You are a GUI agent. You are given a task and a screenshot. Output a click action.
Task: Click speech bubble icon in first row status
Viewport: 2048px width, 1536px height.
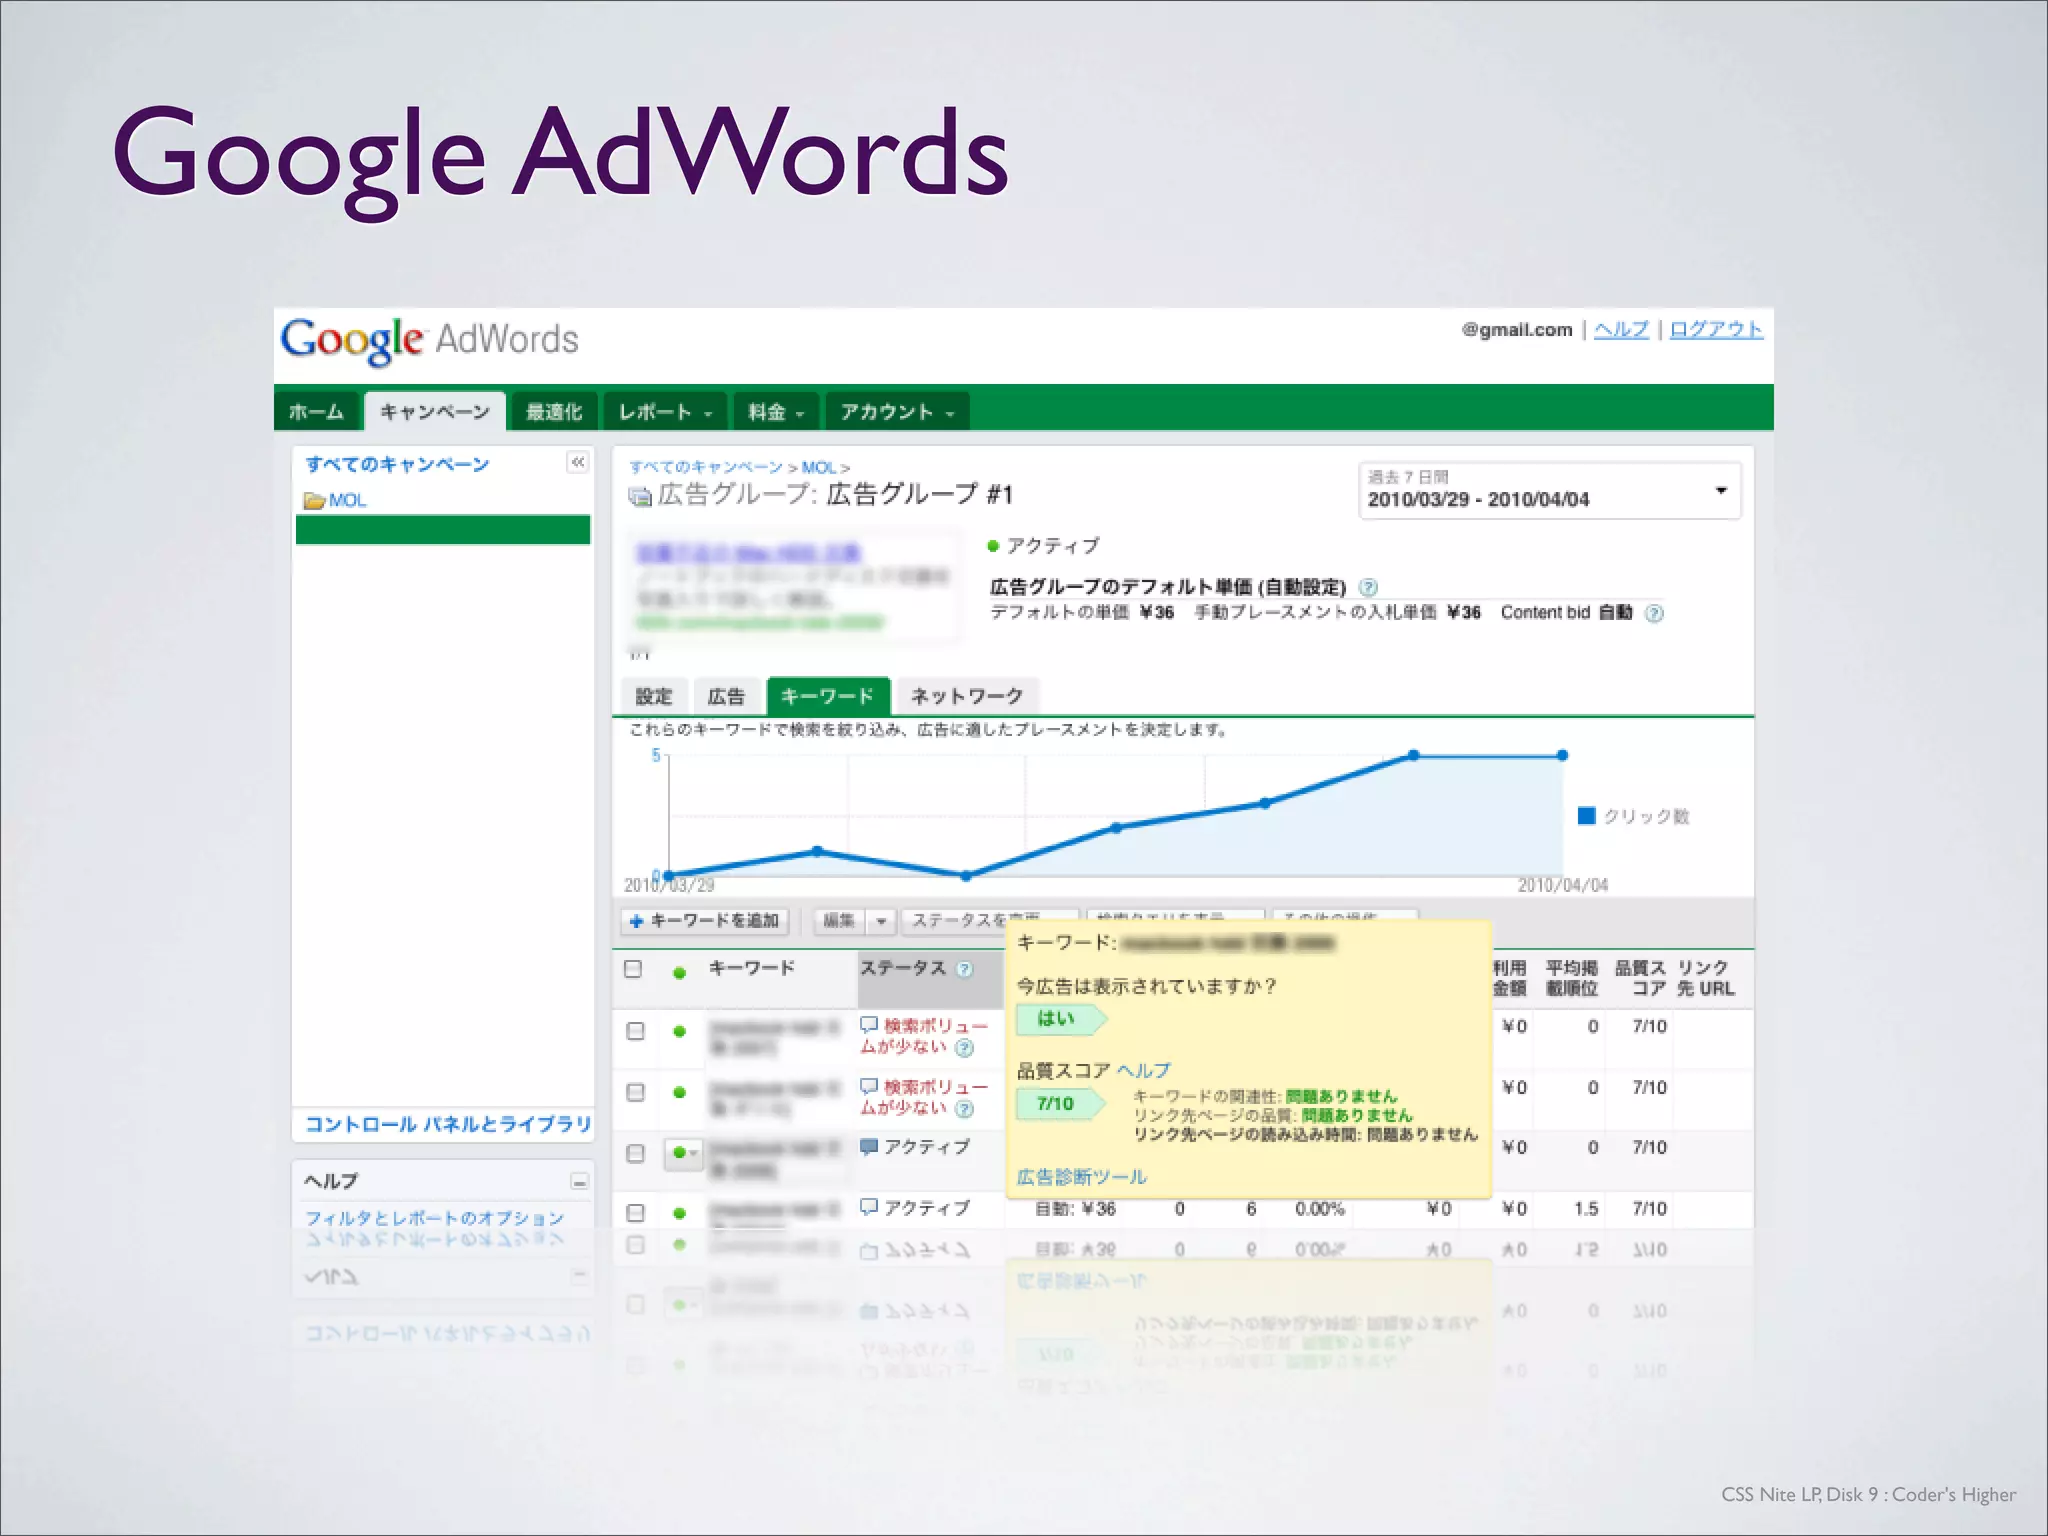[869, 1025]
